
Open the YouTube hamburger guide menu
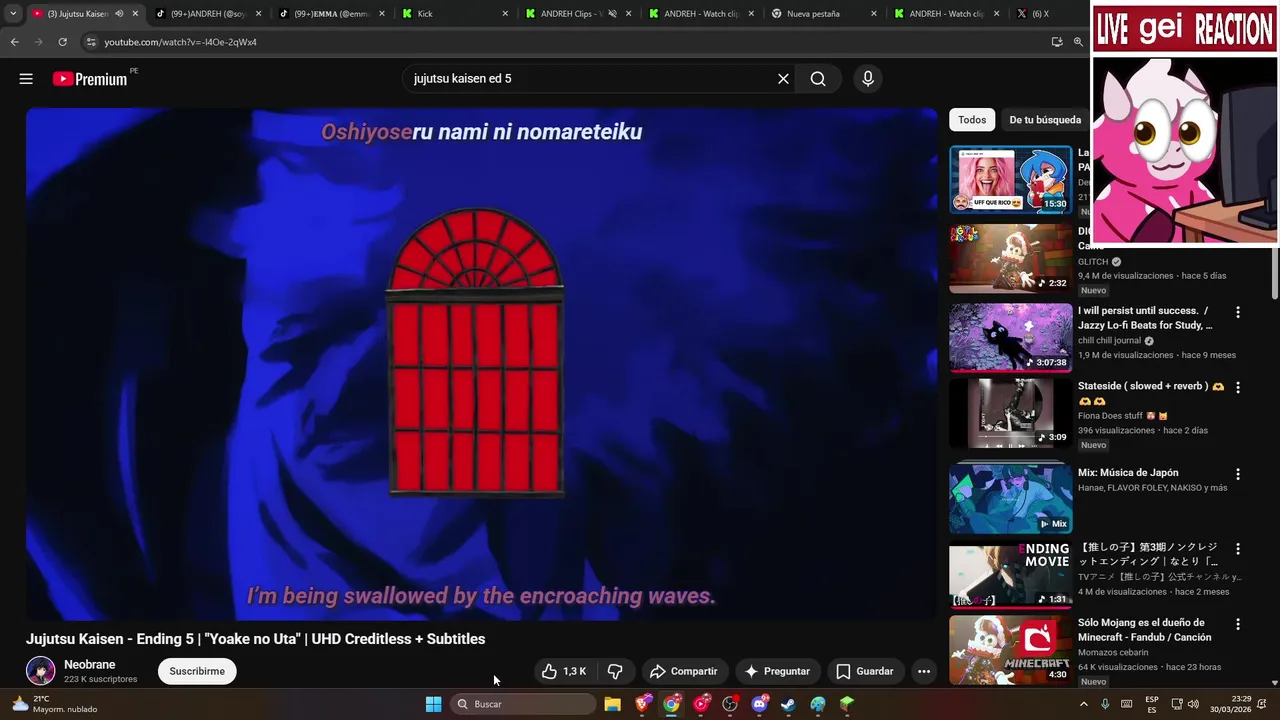26,79
